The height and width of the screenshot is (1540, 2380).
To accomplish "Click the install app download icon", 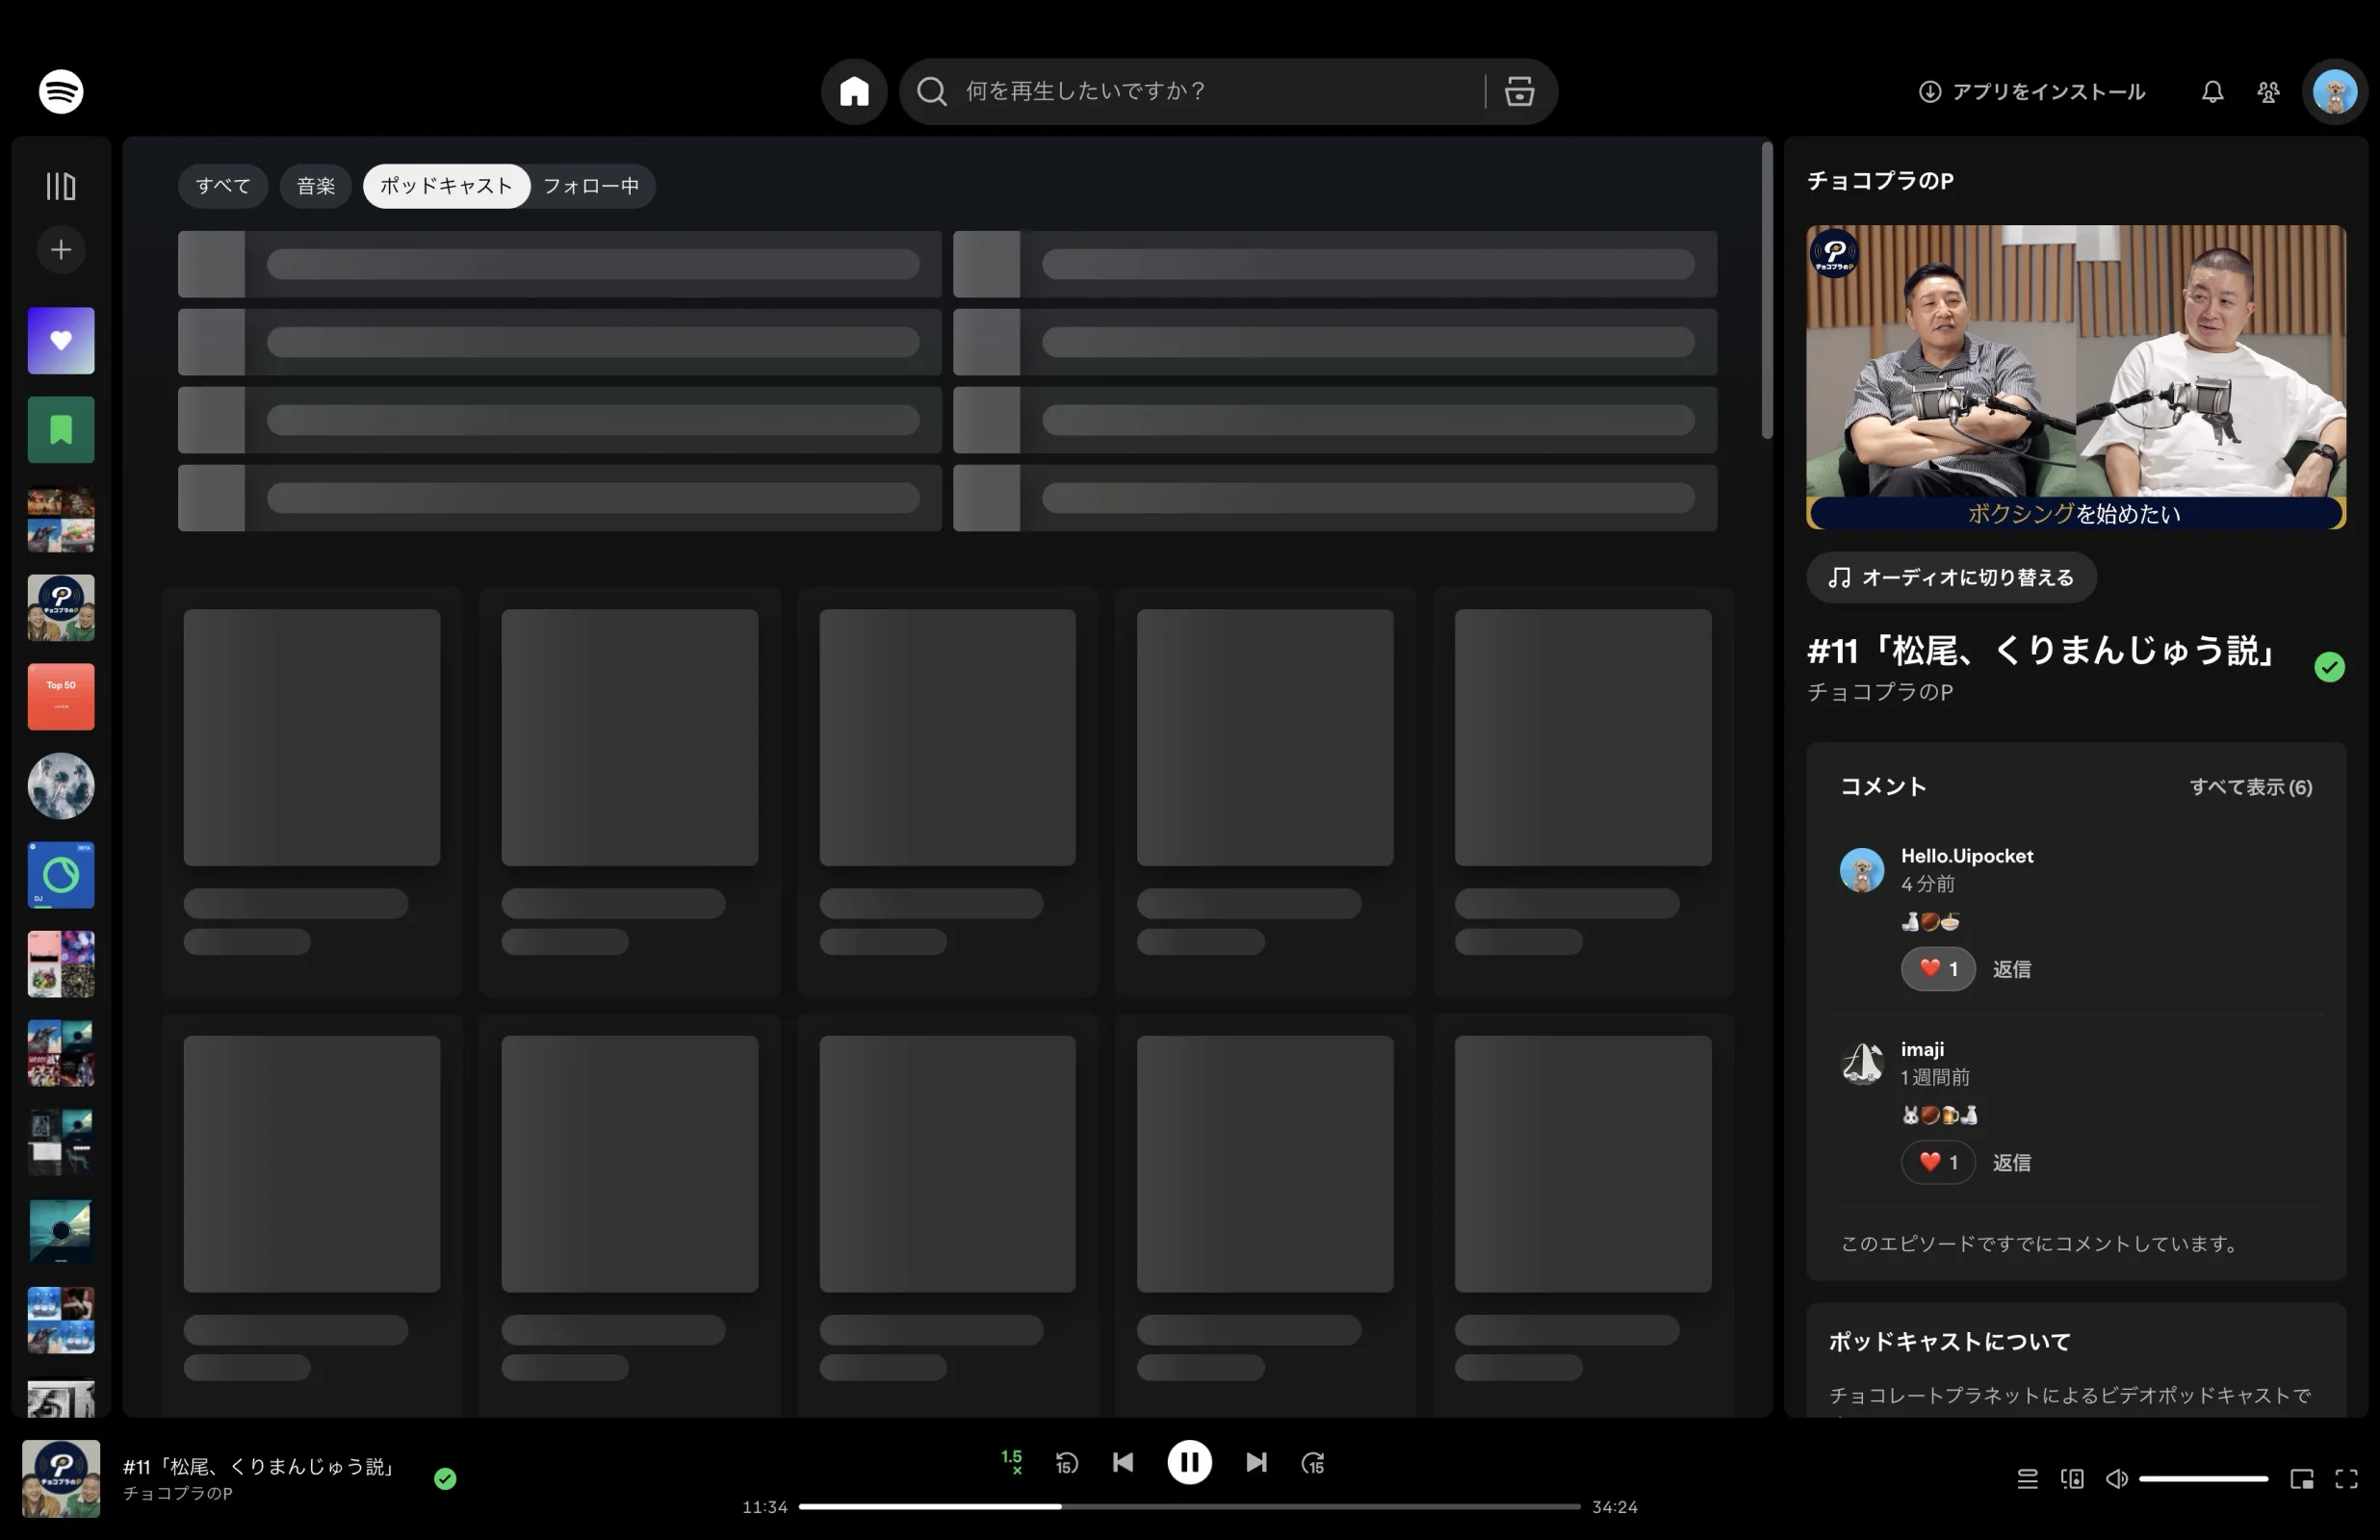I will (1929, 92).
